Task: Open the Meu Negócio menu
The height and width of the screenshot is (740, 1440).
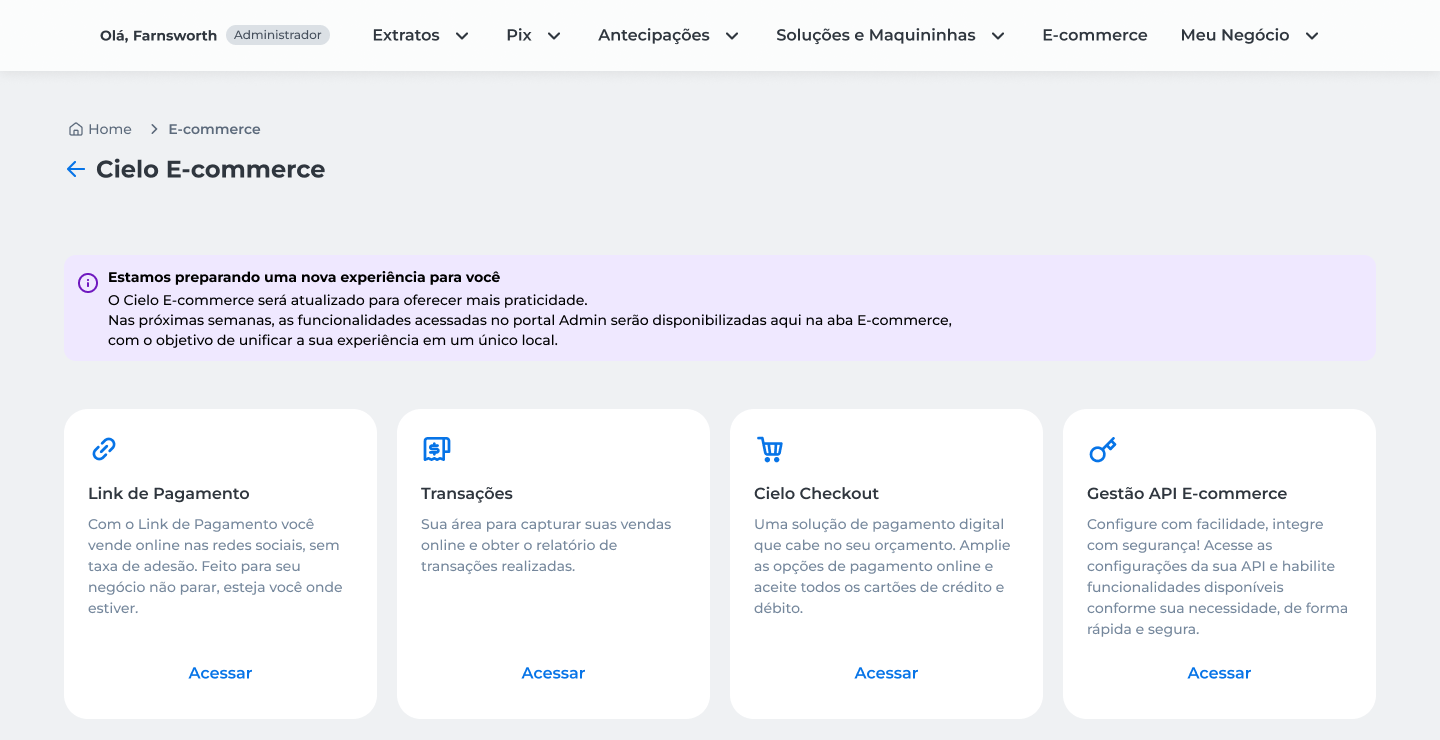Action: [x=1235, y=35]
